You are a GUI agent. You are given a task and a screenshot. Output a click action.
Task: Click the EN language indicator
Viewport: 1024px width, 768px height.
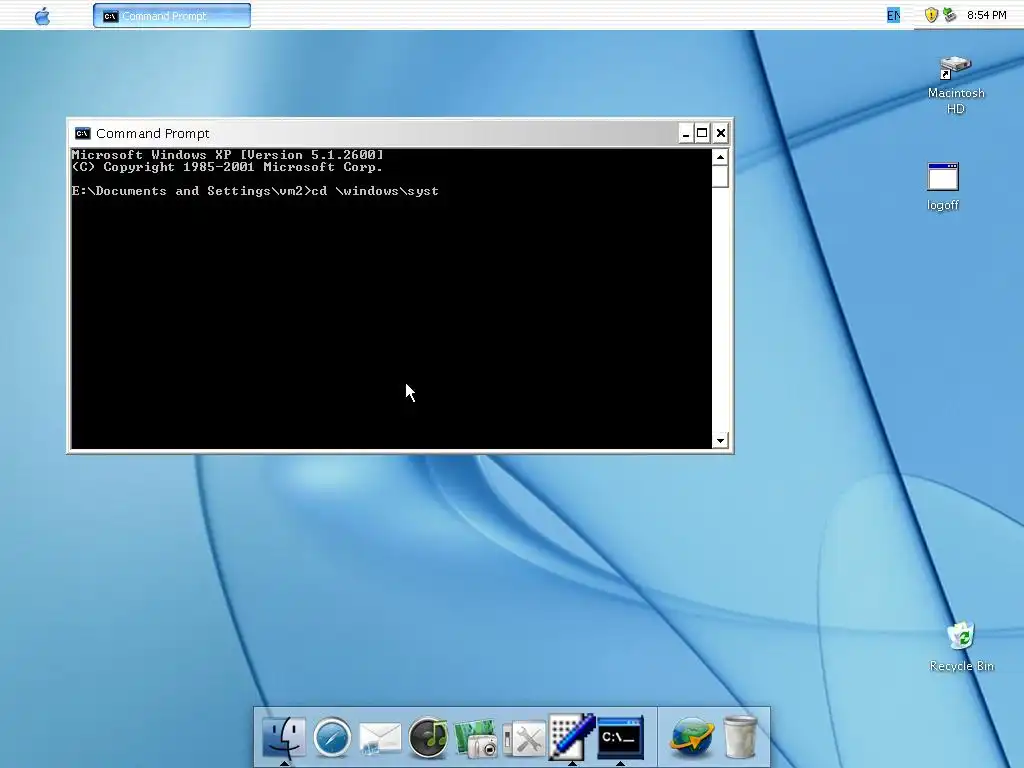pos(893,15)
